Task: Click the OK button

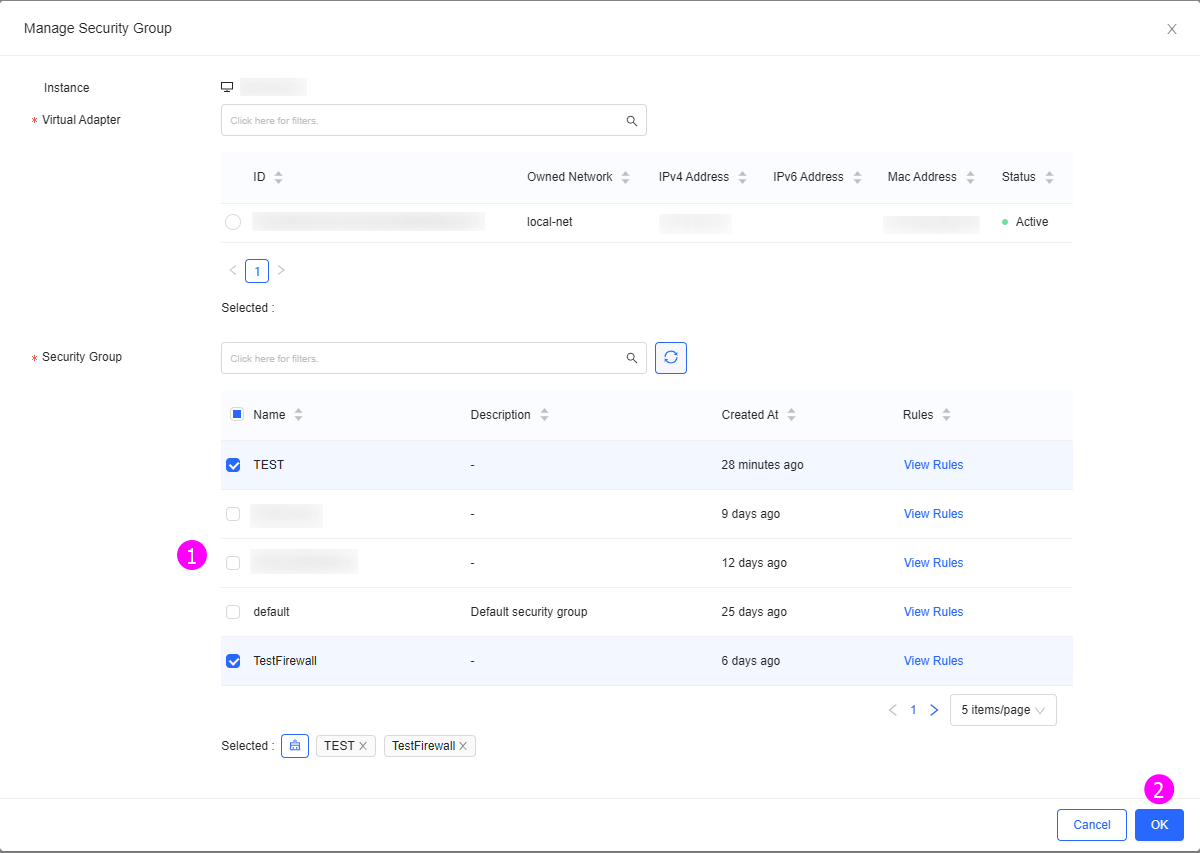Action: [1159, 825]
